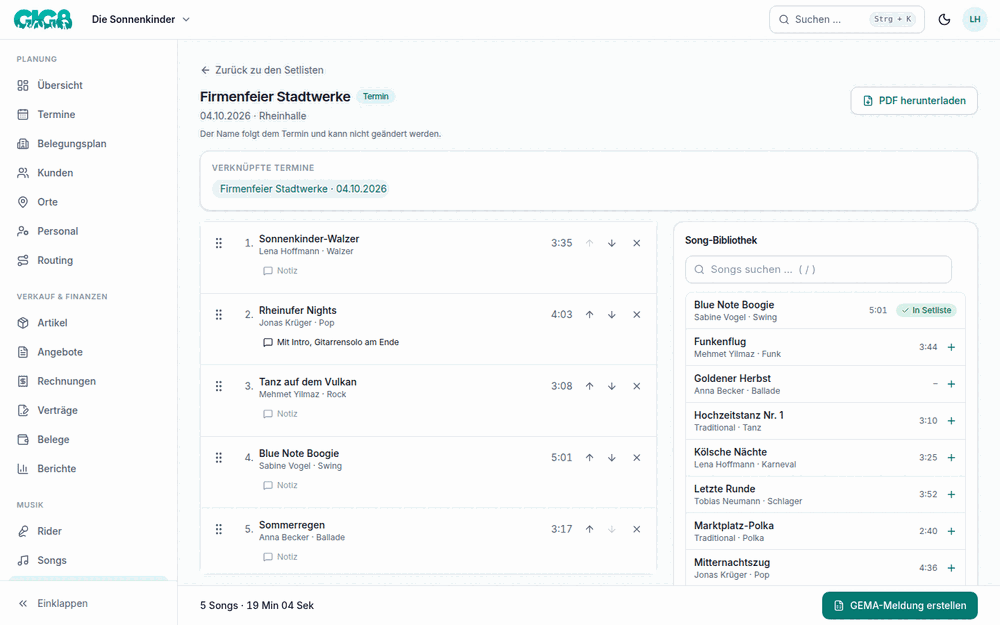Remove Tanz auf dem Vulkan

[x=636, y=386]
